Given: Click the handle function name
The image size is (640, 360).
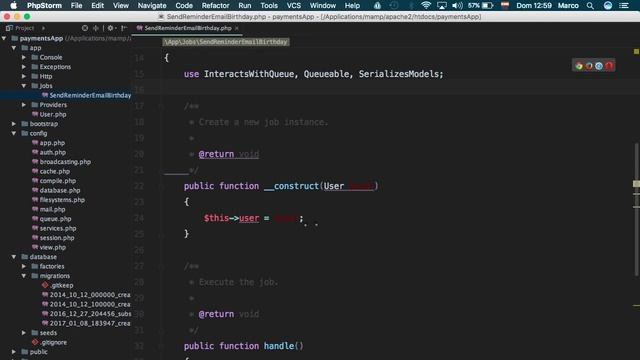Looking at the screenshot, I should (279, 346).
